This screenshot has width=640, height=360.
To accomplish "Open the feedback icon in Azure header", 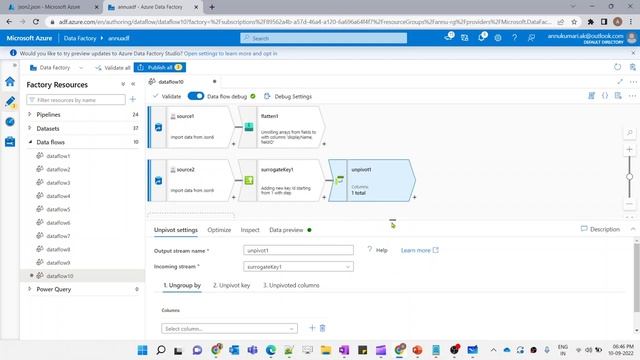I will (x=531, y=38).
